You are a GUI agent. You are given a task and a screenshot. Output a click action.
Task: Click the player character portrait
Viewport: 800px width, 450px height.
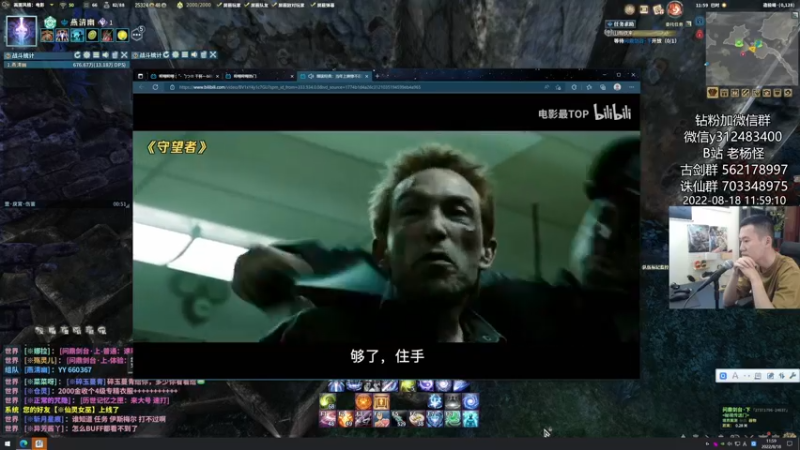pyautogui.click(x=21, y=31)
